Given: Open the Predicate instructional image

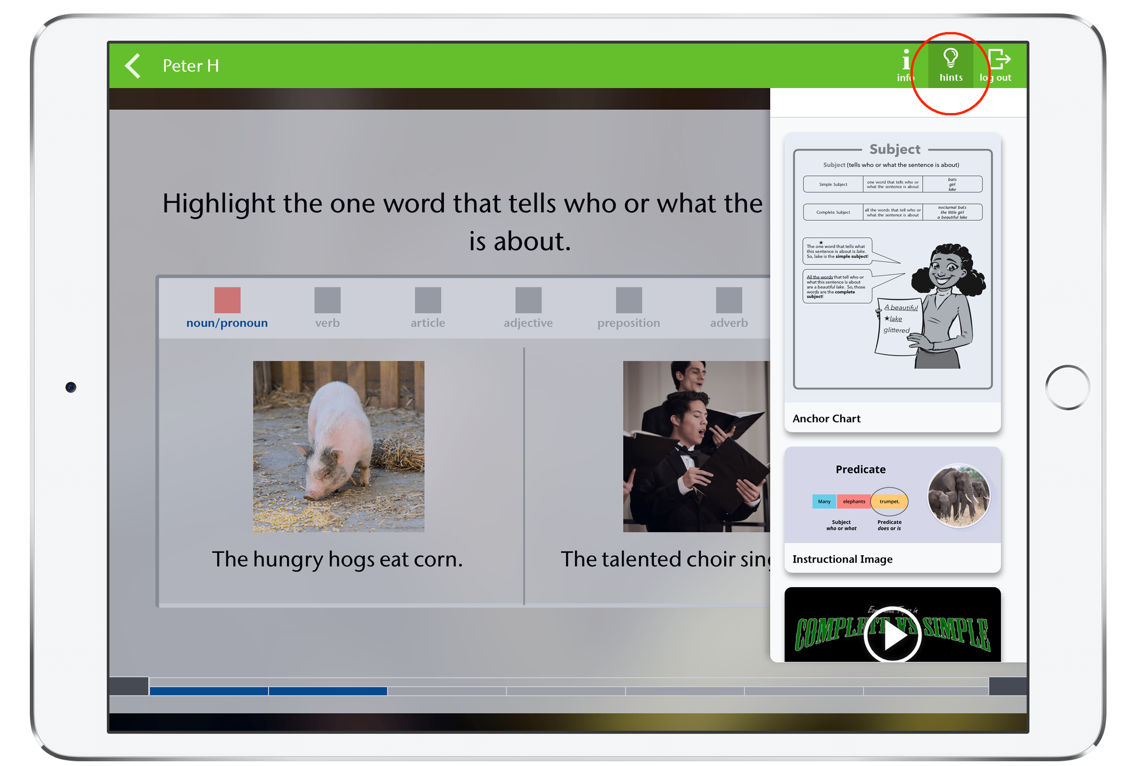Looking at the screenshot, I should click(893, 495).
